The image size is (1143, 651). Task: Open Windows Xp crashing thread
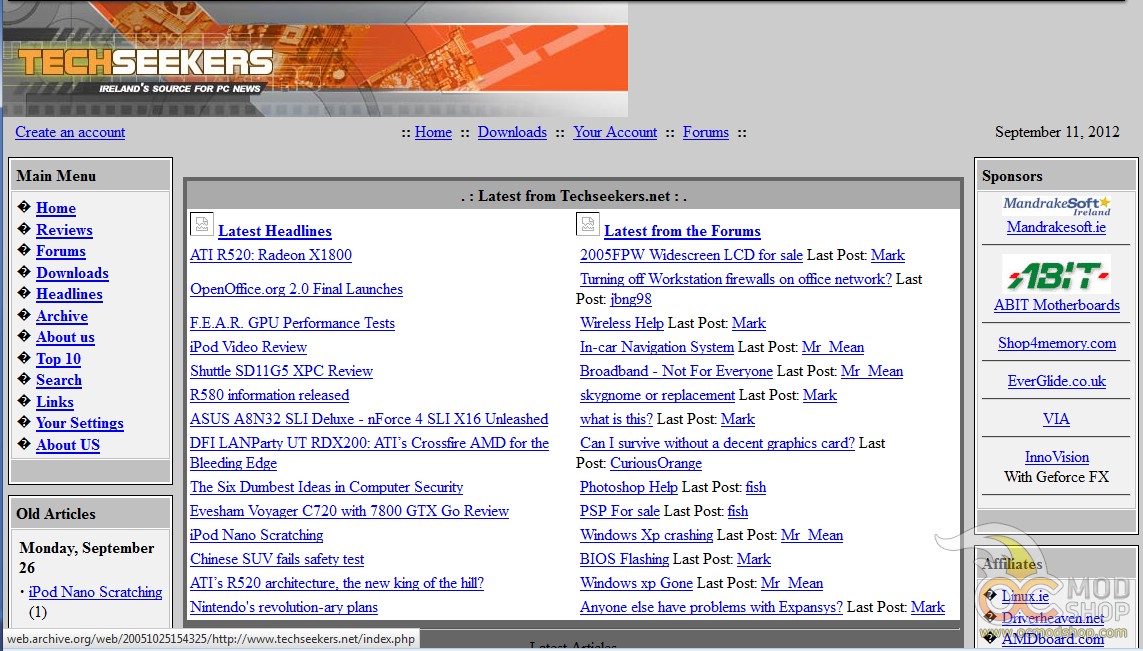tap(647, 535)
